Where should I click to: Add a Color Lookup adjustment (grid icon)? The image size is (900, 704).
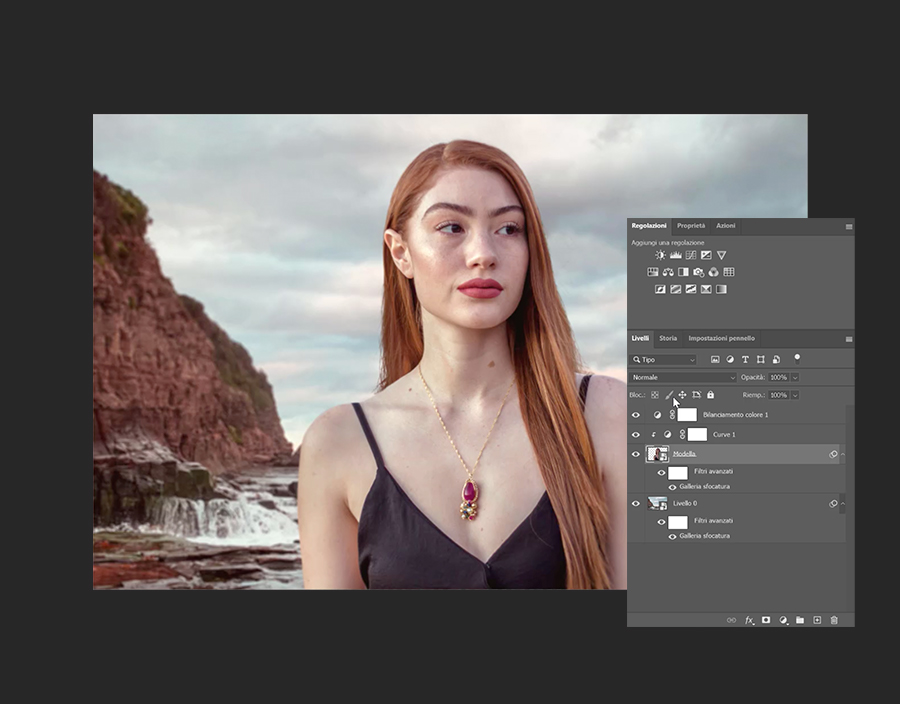[729, 272]
